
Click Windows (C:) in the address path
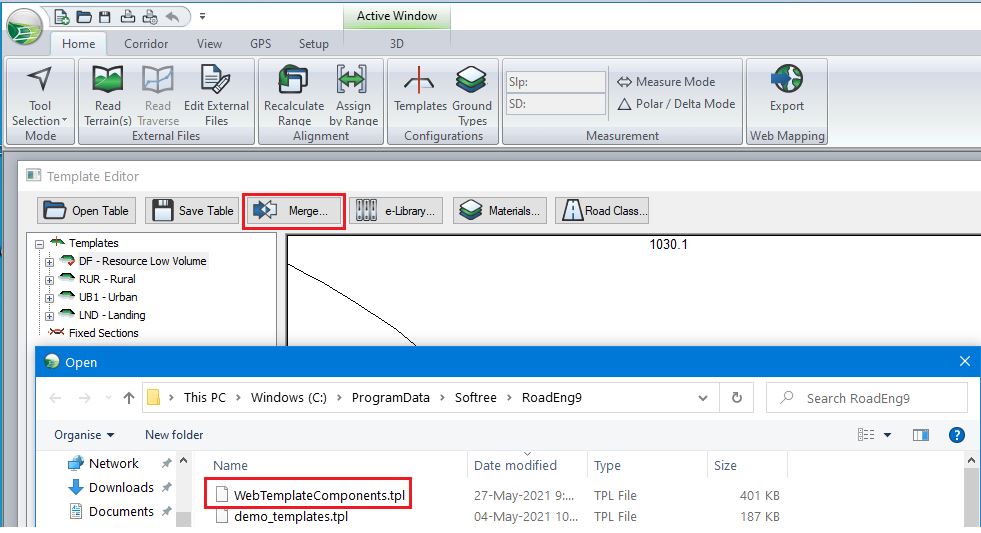[x=288, y=398]
